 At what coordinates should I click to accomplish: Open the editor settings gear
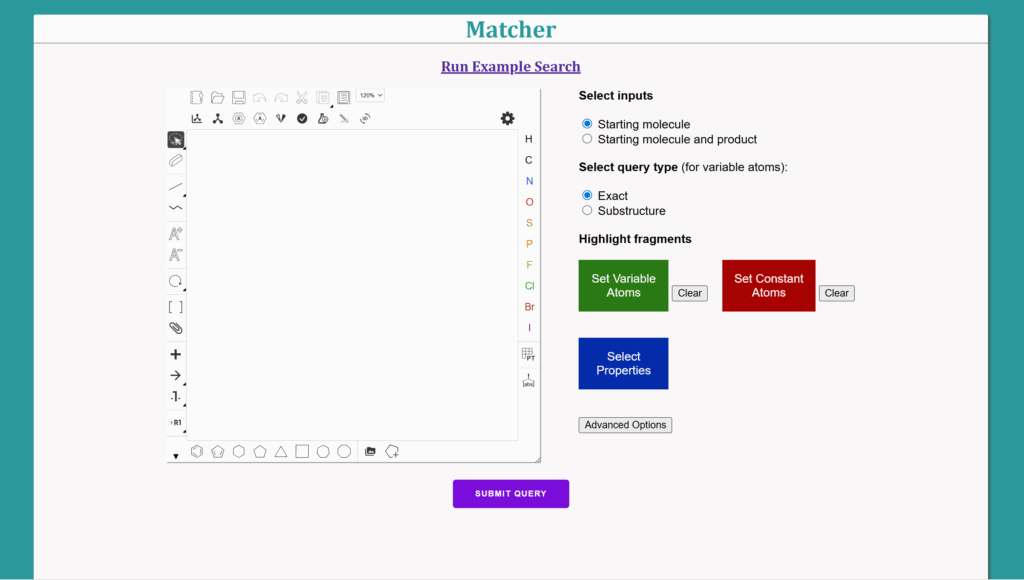point(507,118)
